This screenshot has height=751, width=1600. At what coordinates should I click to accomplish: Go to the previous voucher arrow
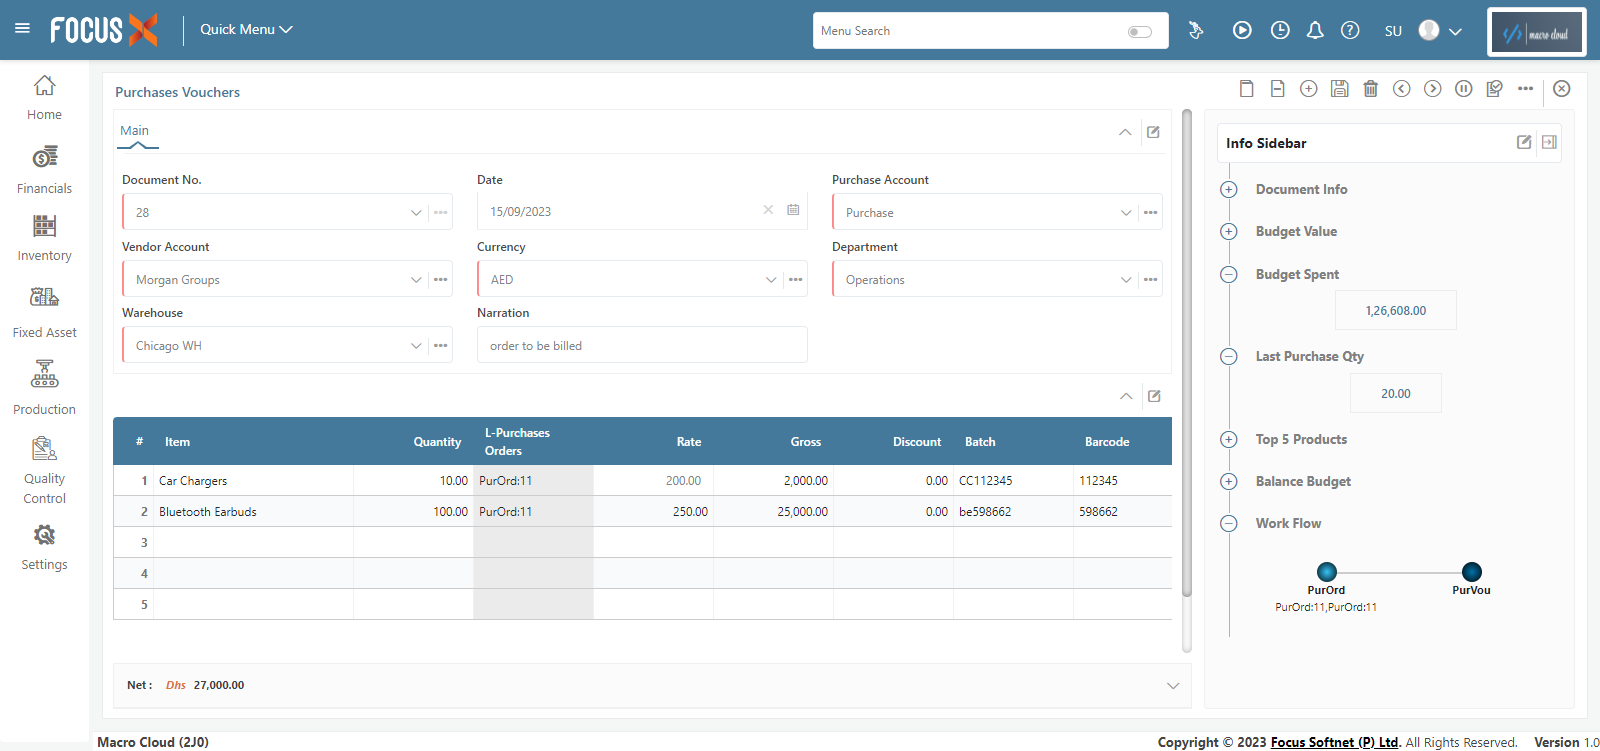click(1402, 89)
